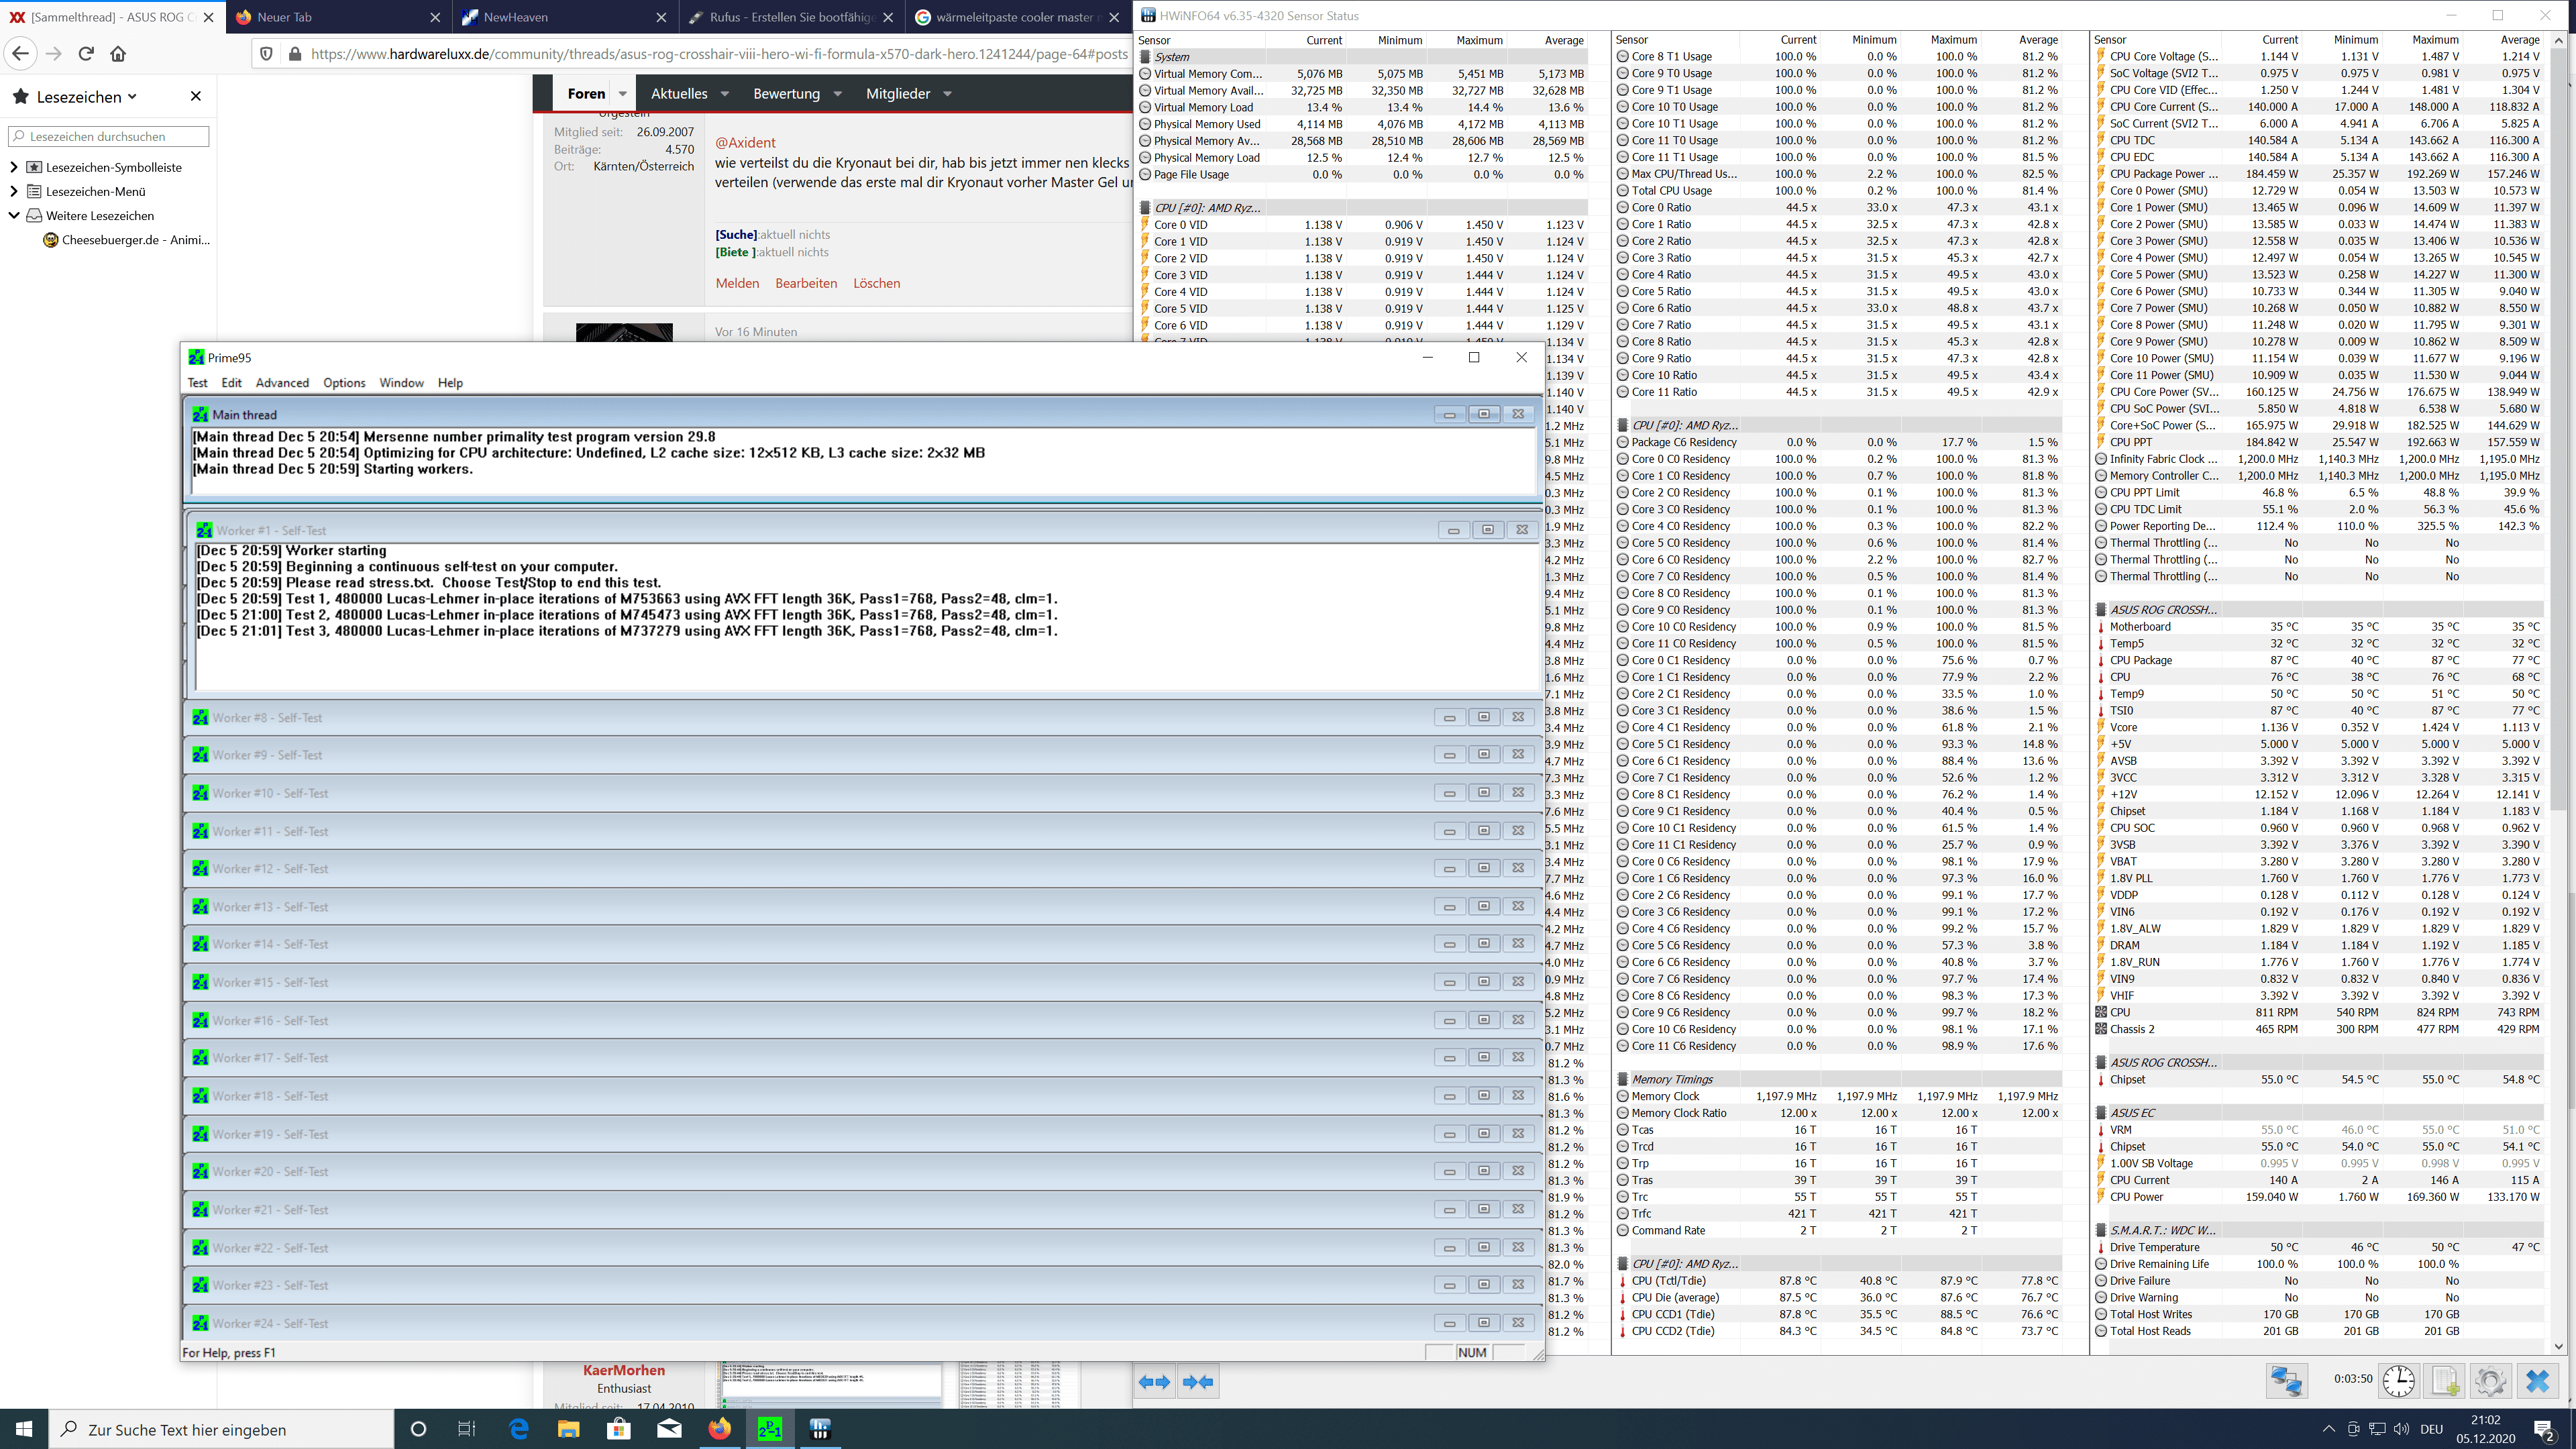Reload the hardwareluxx page

coord(86,54)
